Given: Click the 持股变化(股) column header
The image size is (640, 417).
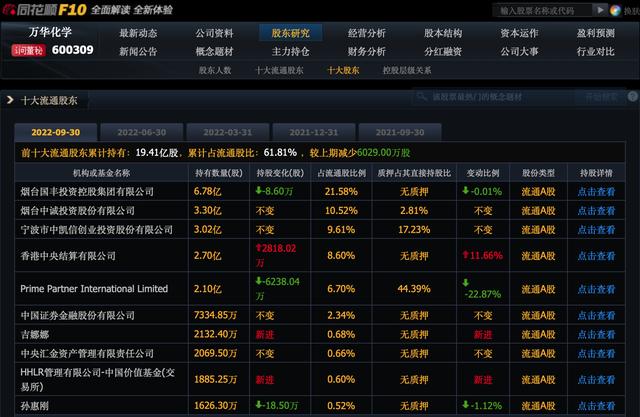Looking at the screenshot, I should click(x=280, y=173).
